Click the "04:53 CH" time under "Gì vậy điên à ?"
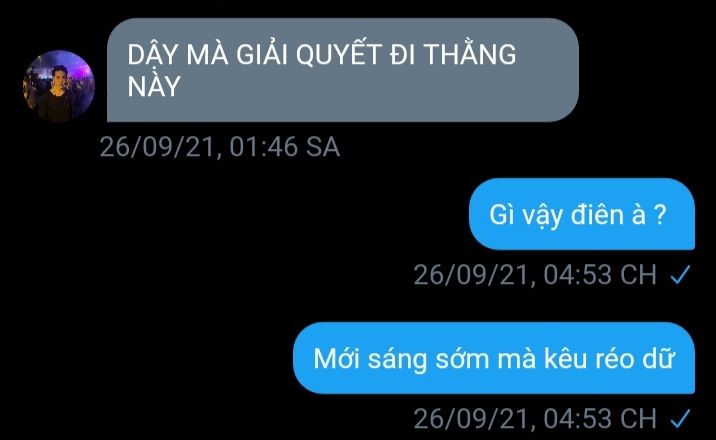Screen dimensions: 716x440 600,275
